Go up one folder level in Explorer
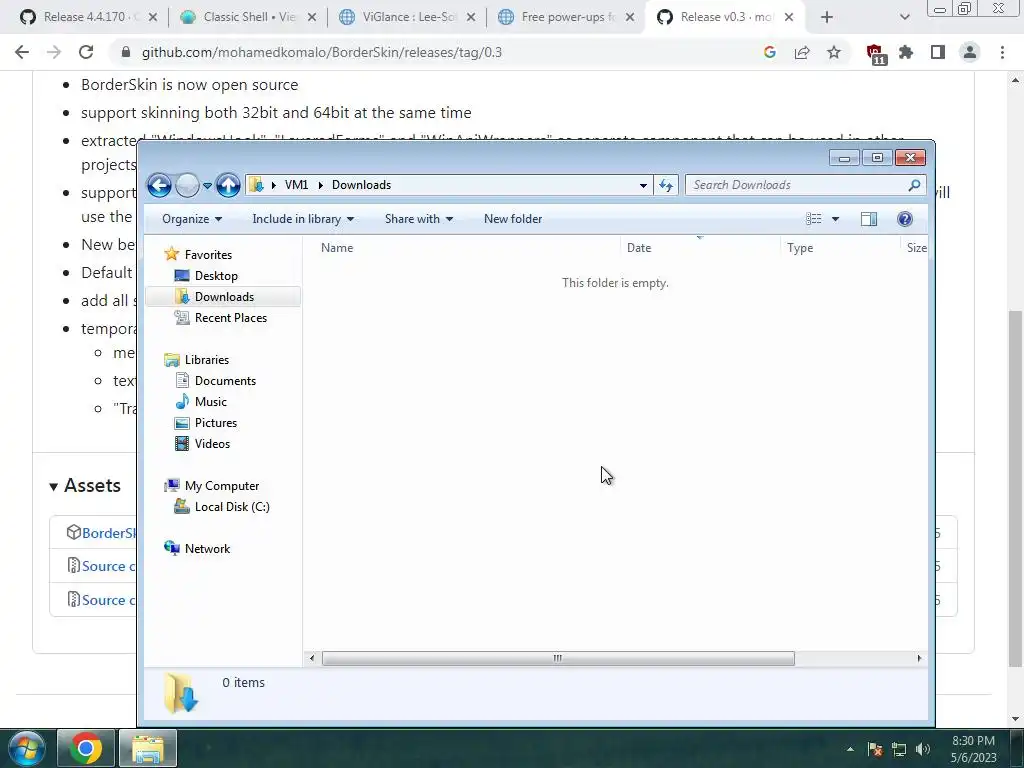 228,185
